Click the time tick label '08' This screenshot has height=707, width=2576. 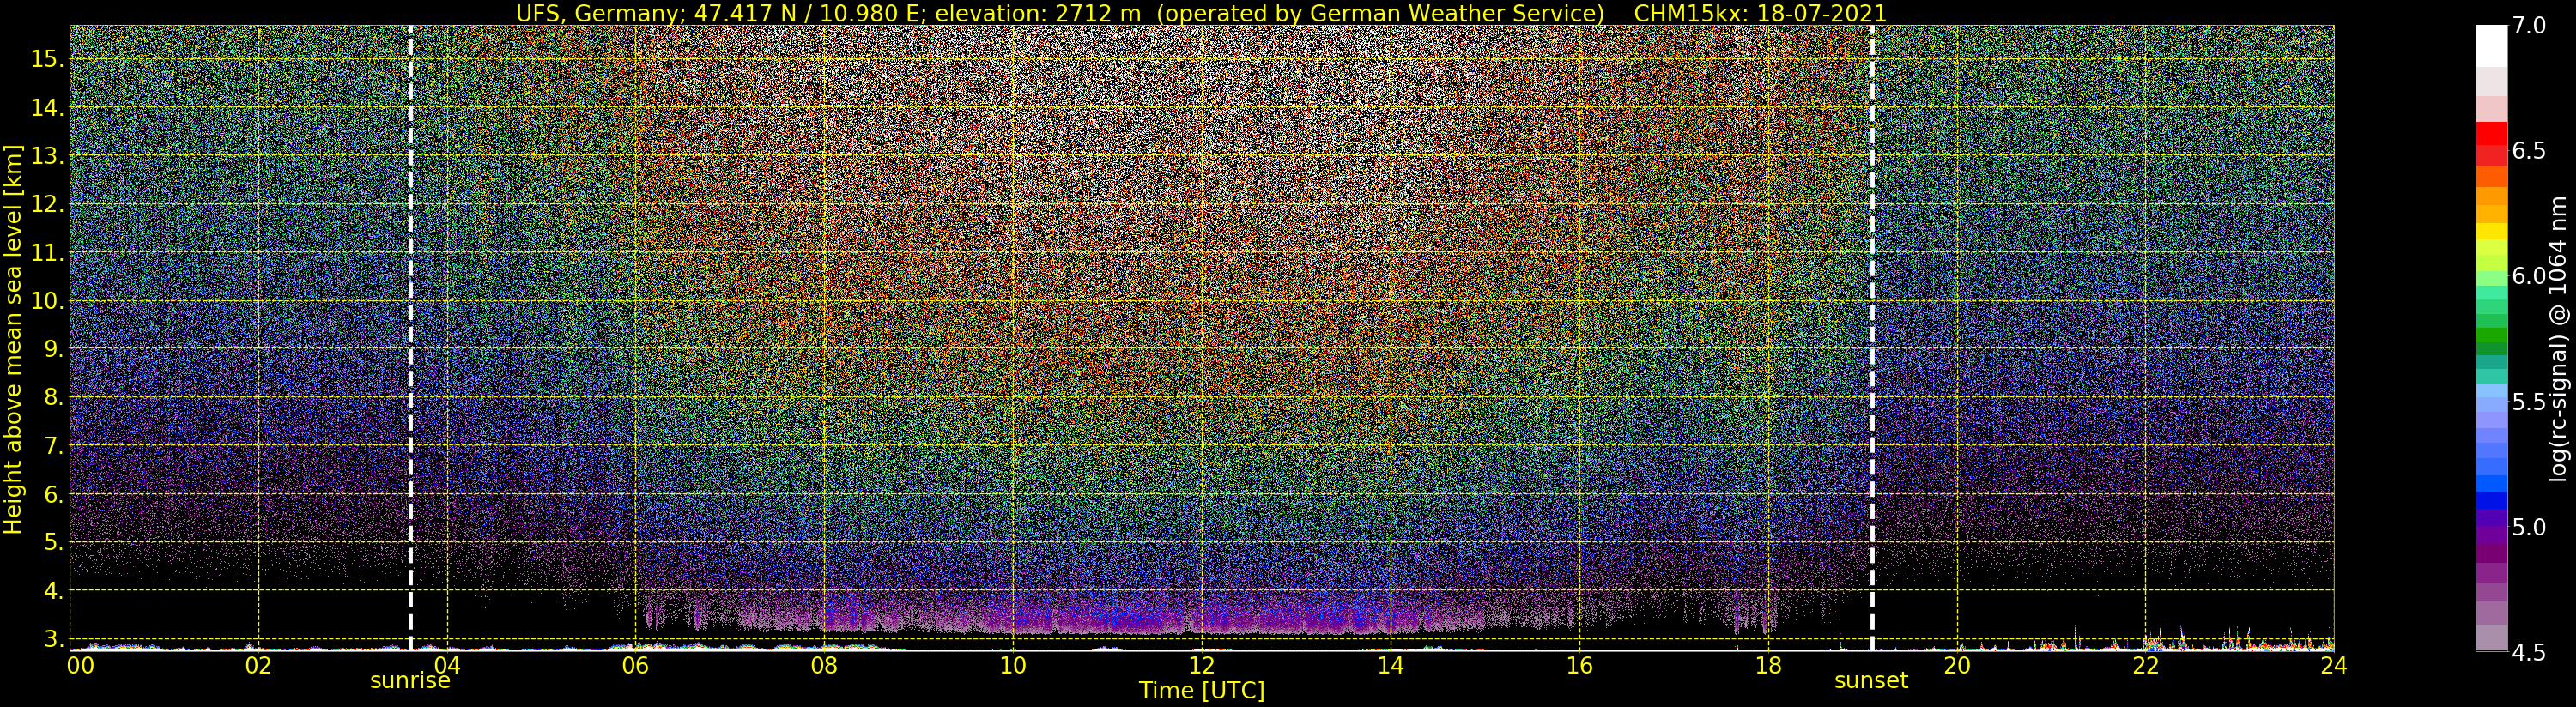point(824,666)
